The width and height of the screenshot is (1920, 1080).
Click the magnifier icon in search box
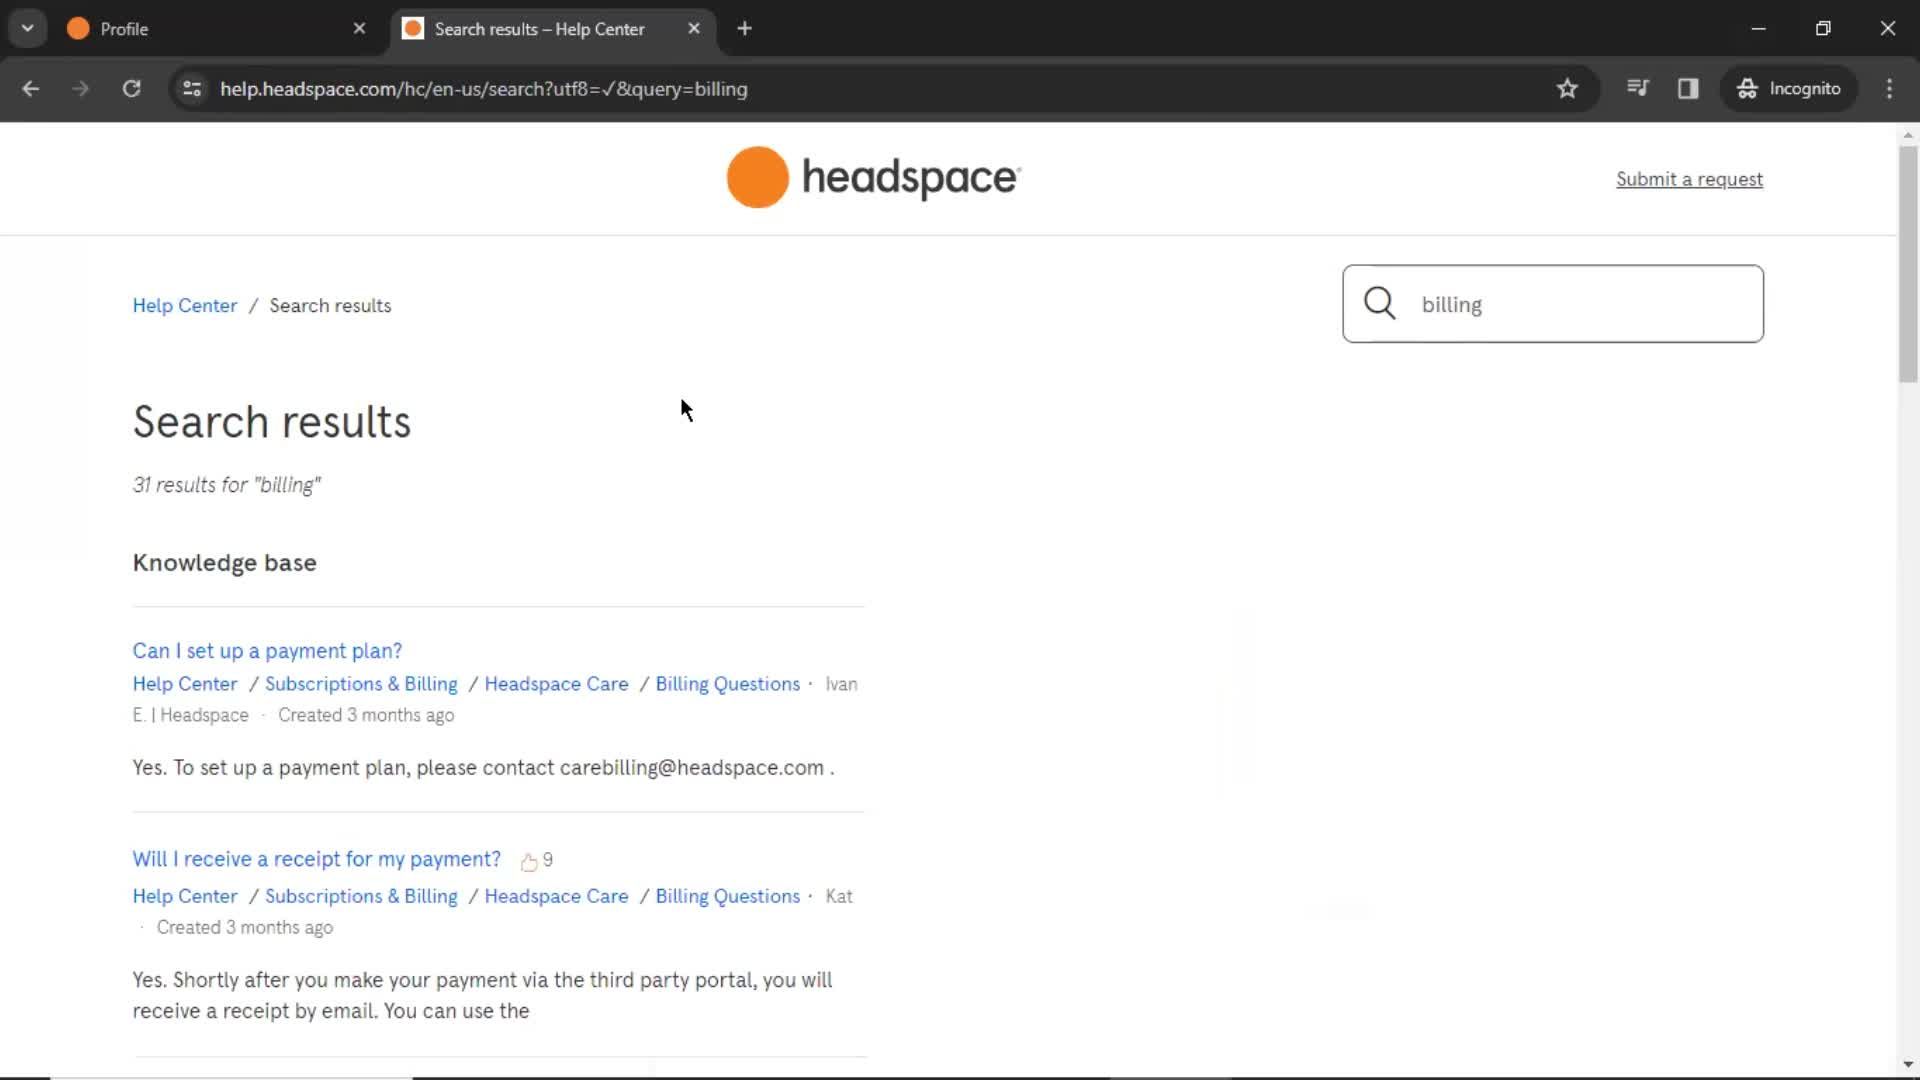coord(1379,303)
